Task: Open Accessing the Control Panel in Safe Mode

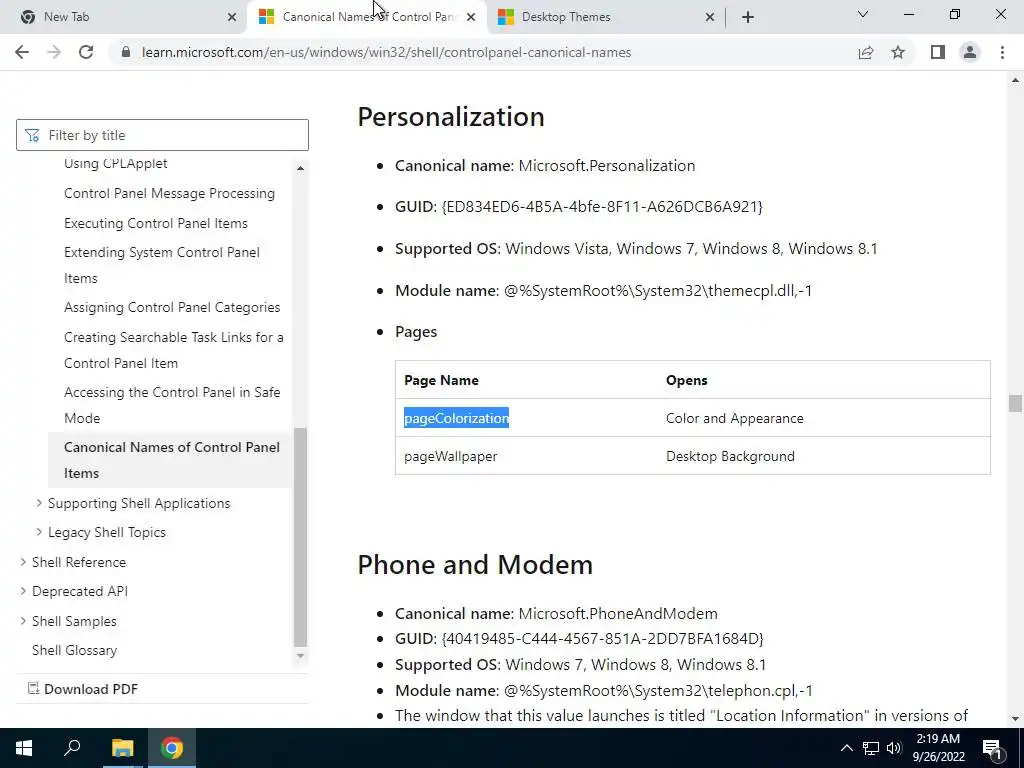Action: (x=172, y=405)
